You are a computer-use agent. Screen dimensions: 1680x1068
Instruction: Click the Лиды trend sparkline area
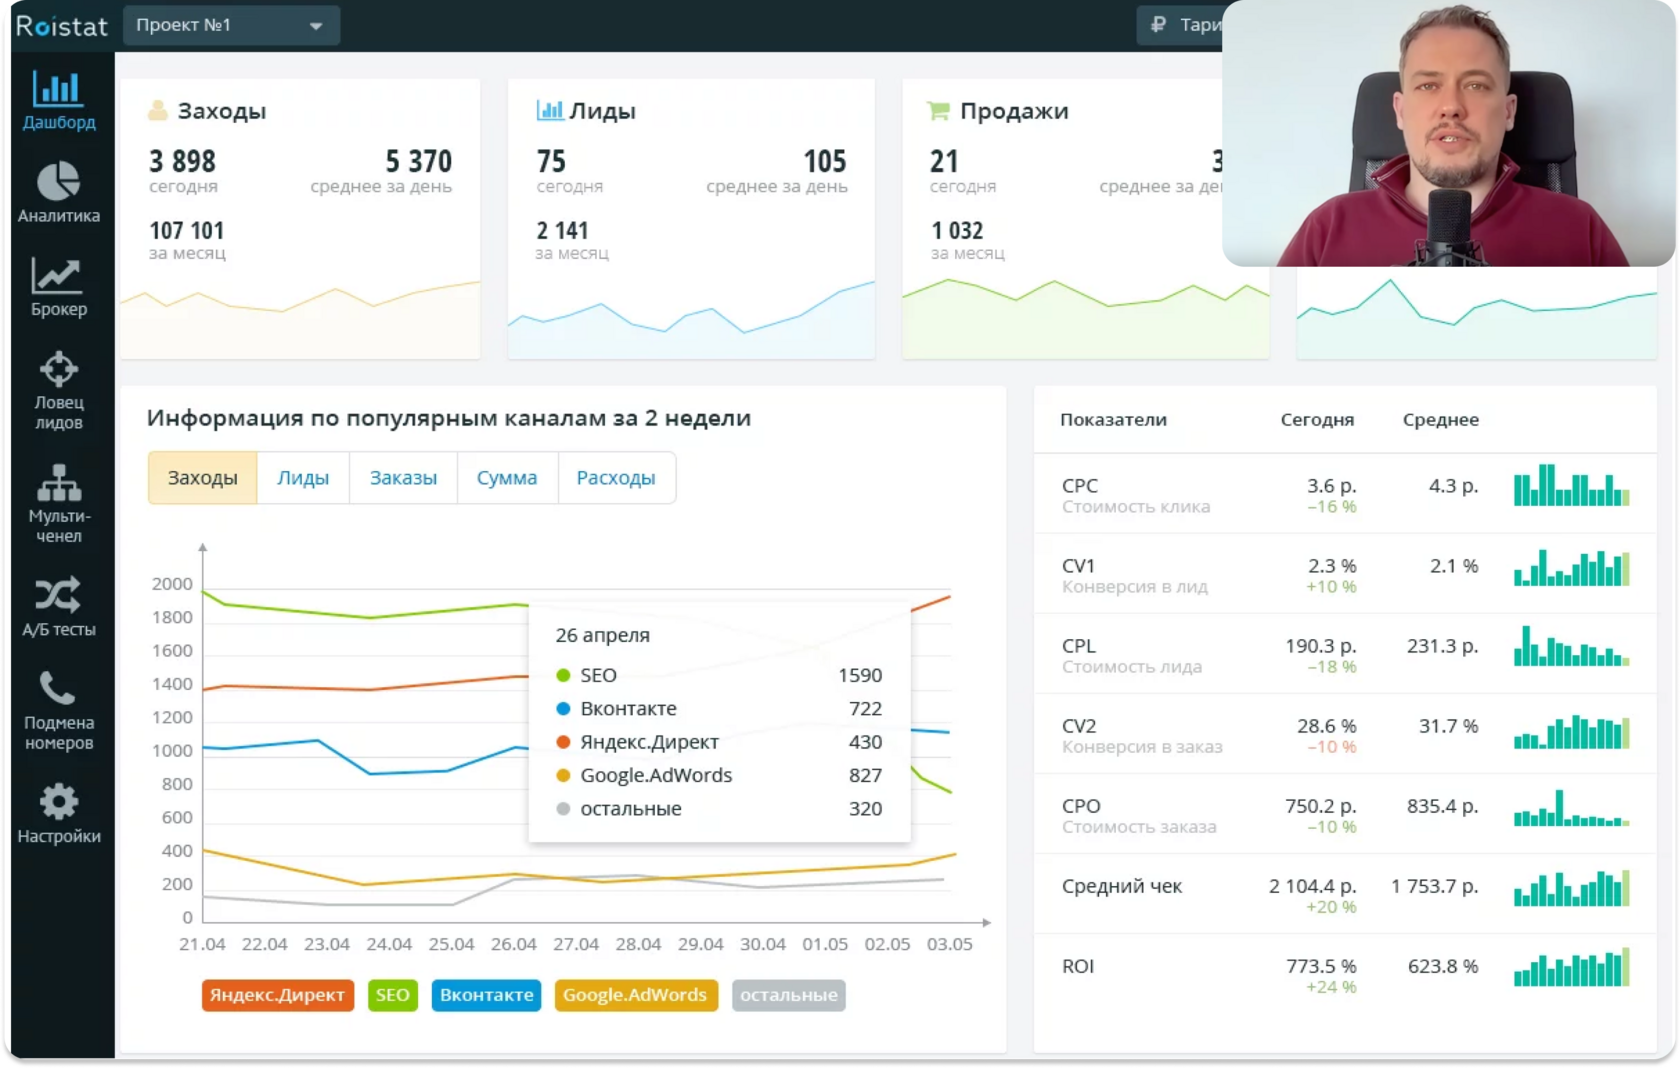[x=691, y=320]
